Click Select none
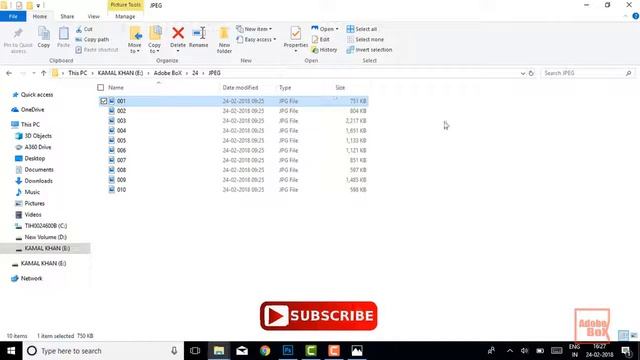This screenshot has width=640, height=360. click(365, 40)
